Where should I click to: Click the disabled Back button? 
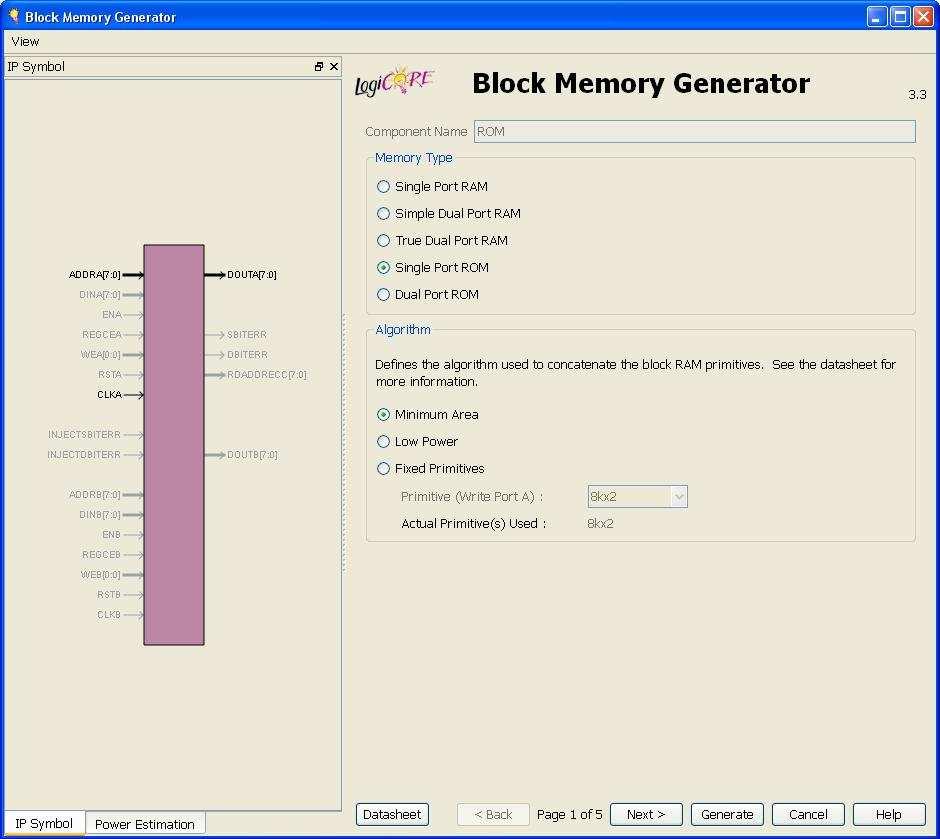(493, 814)
